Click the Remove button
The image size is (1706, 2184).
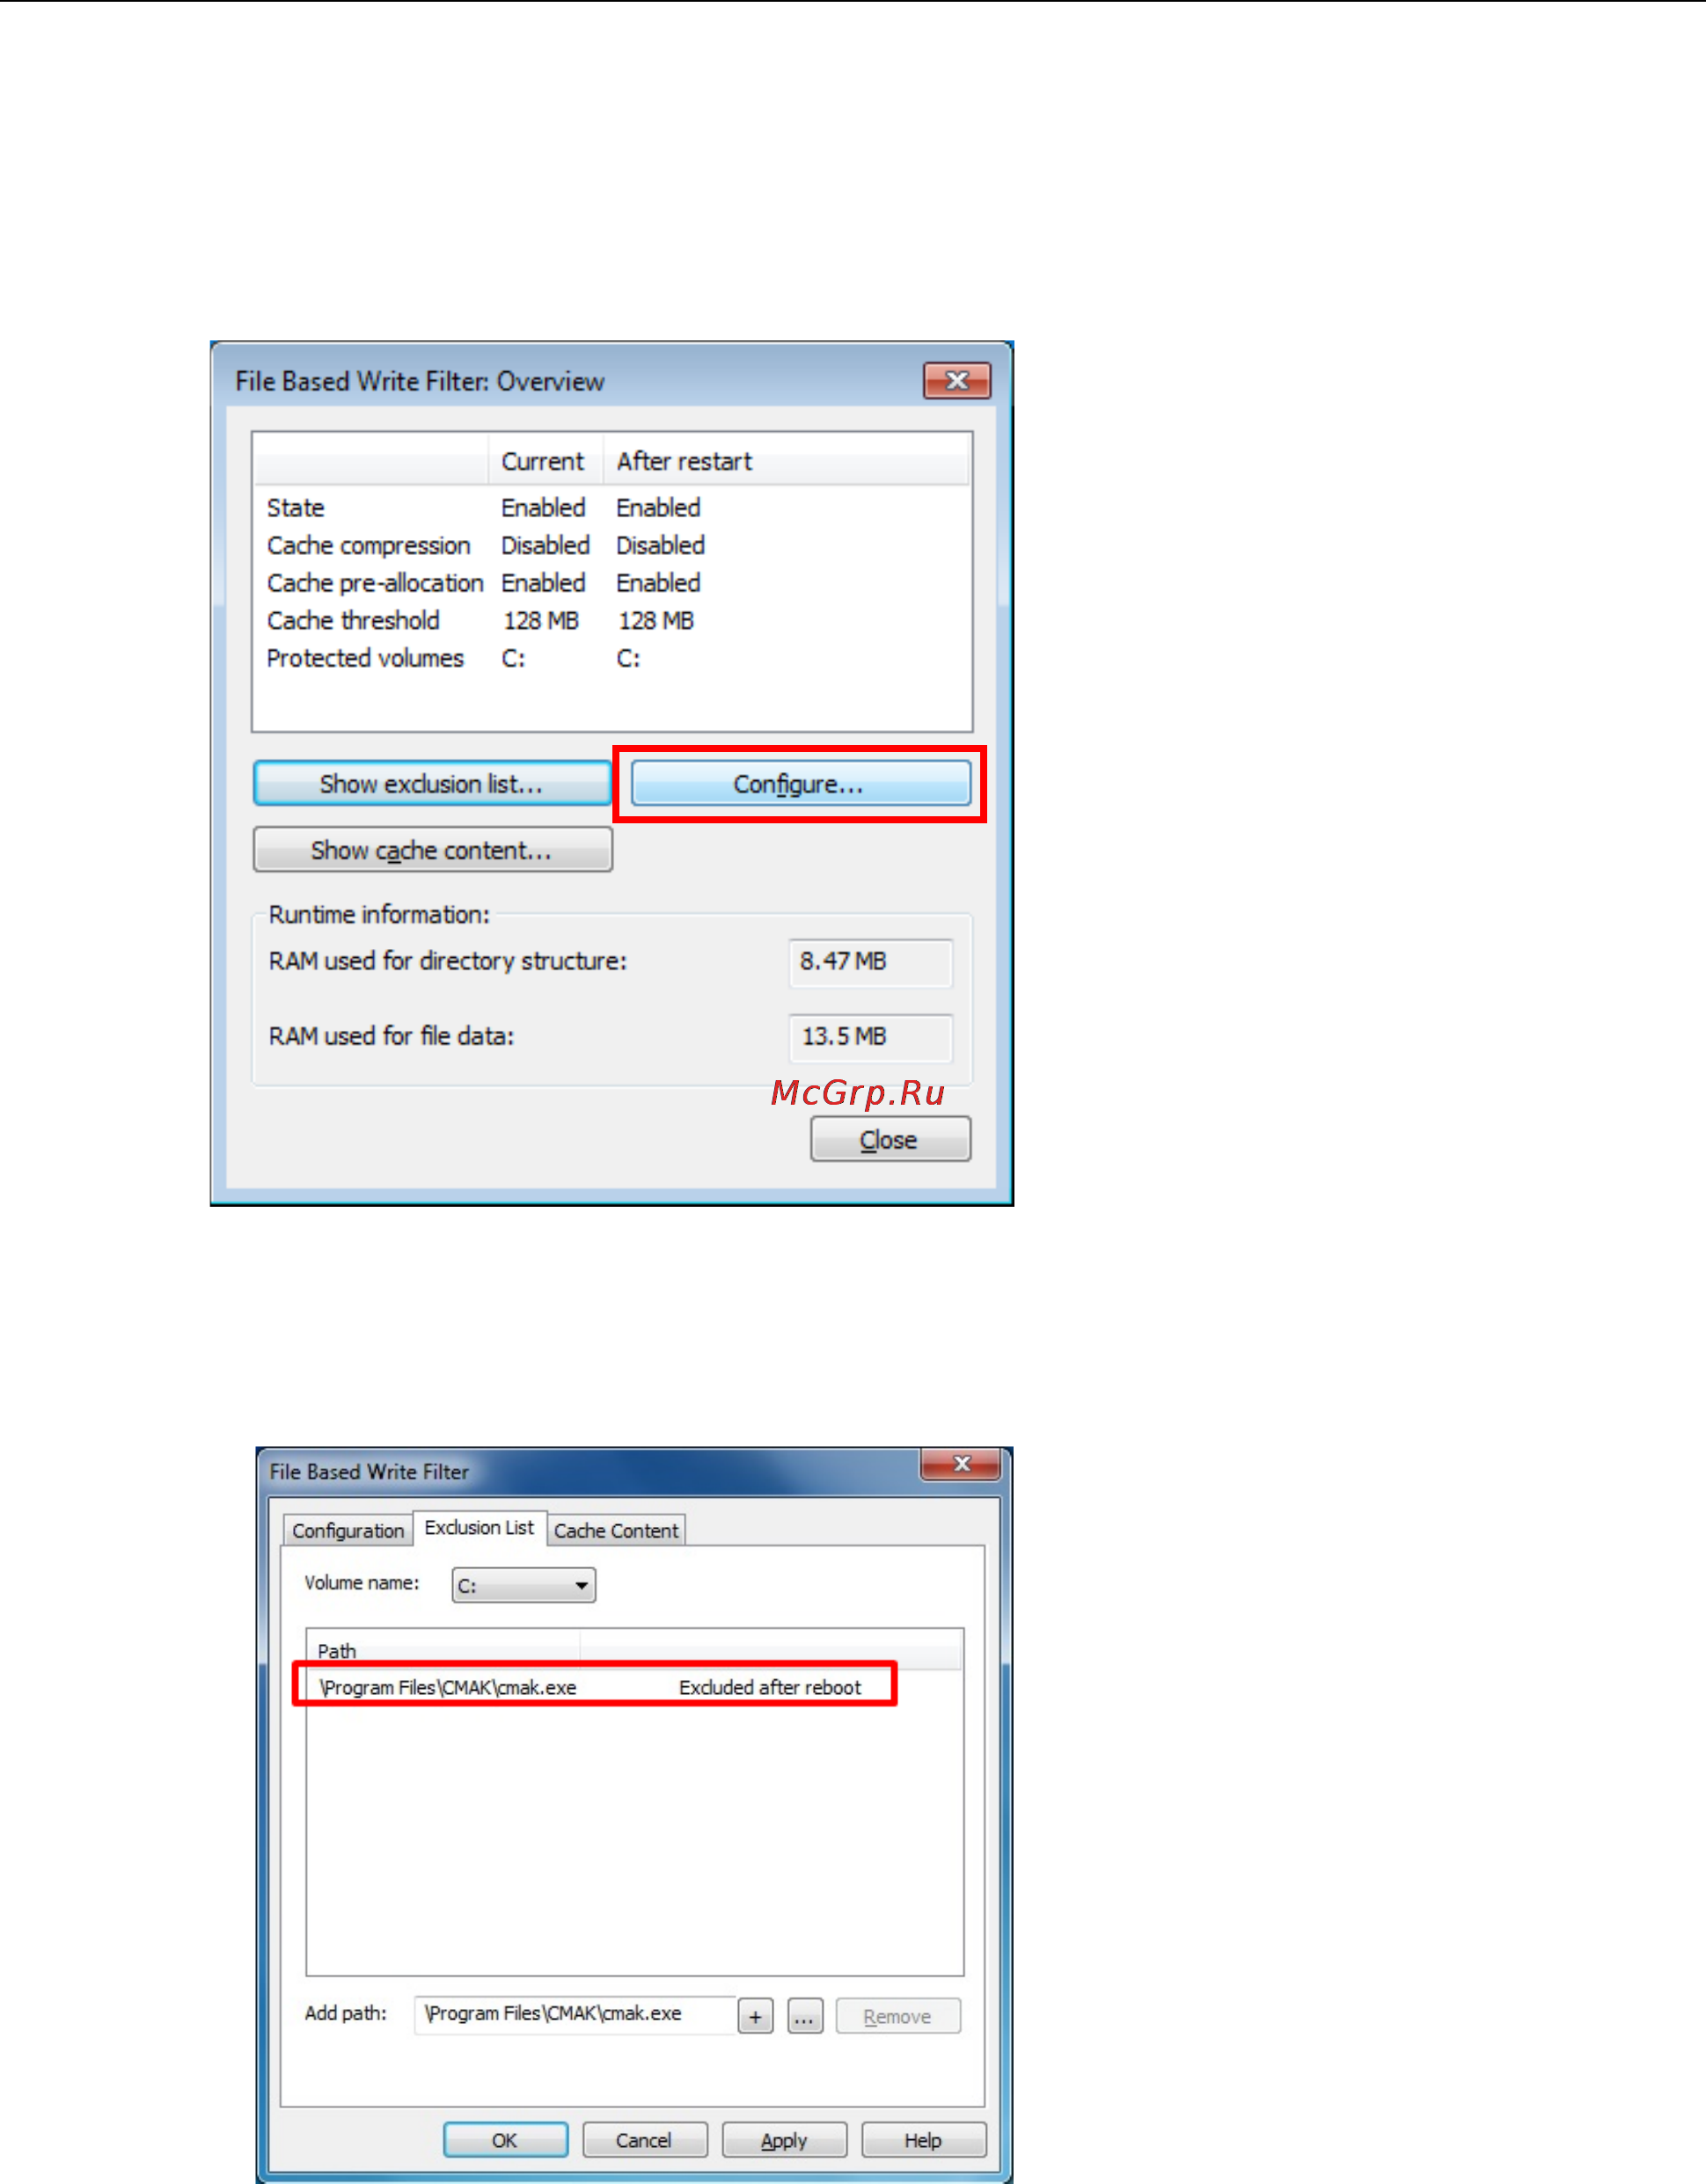pyautogui.click(x=898, y=2016)
